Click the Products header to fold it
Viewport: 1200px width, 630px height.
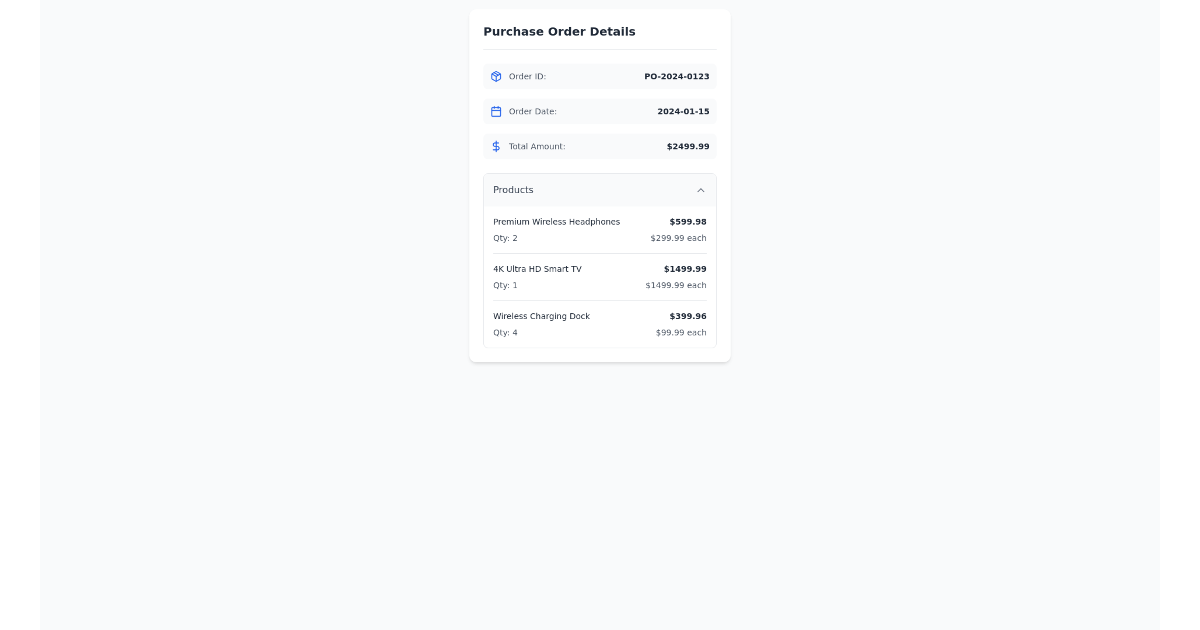click(x=600, y=190)
